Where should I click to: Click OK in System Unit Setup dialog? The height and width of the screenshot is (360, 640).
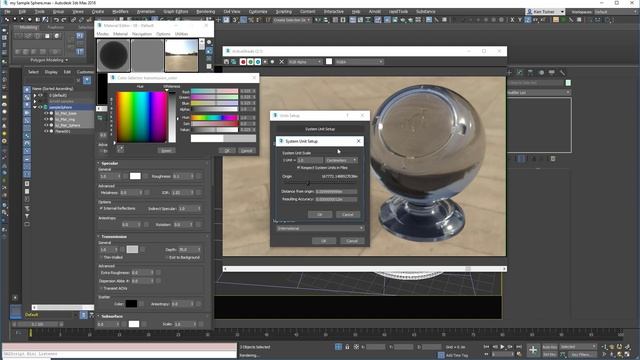pos(320,214)
